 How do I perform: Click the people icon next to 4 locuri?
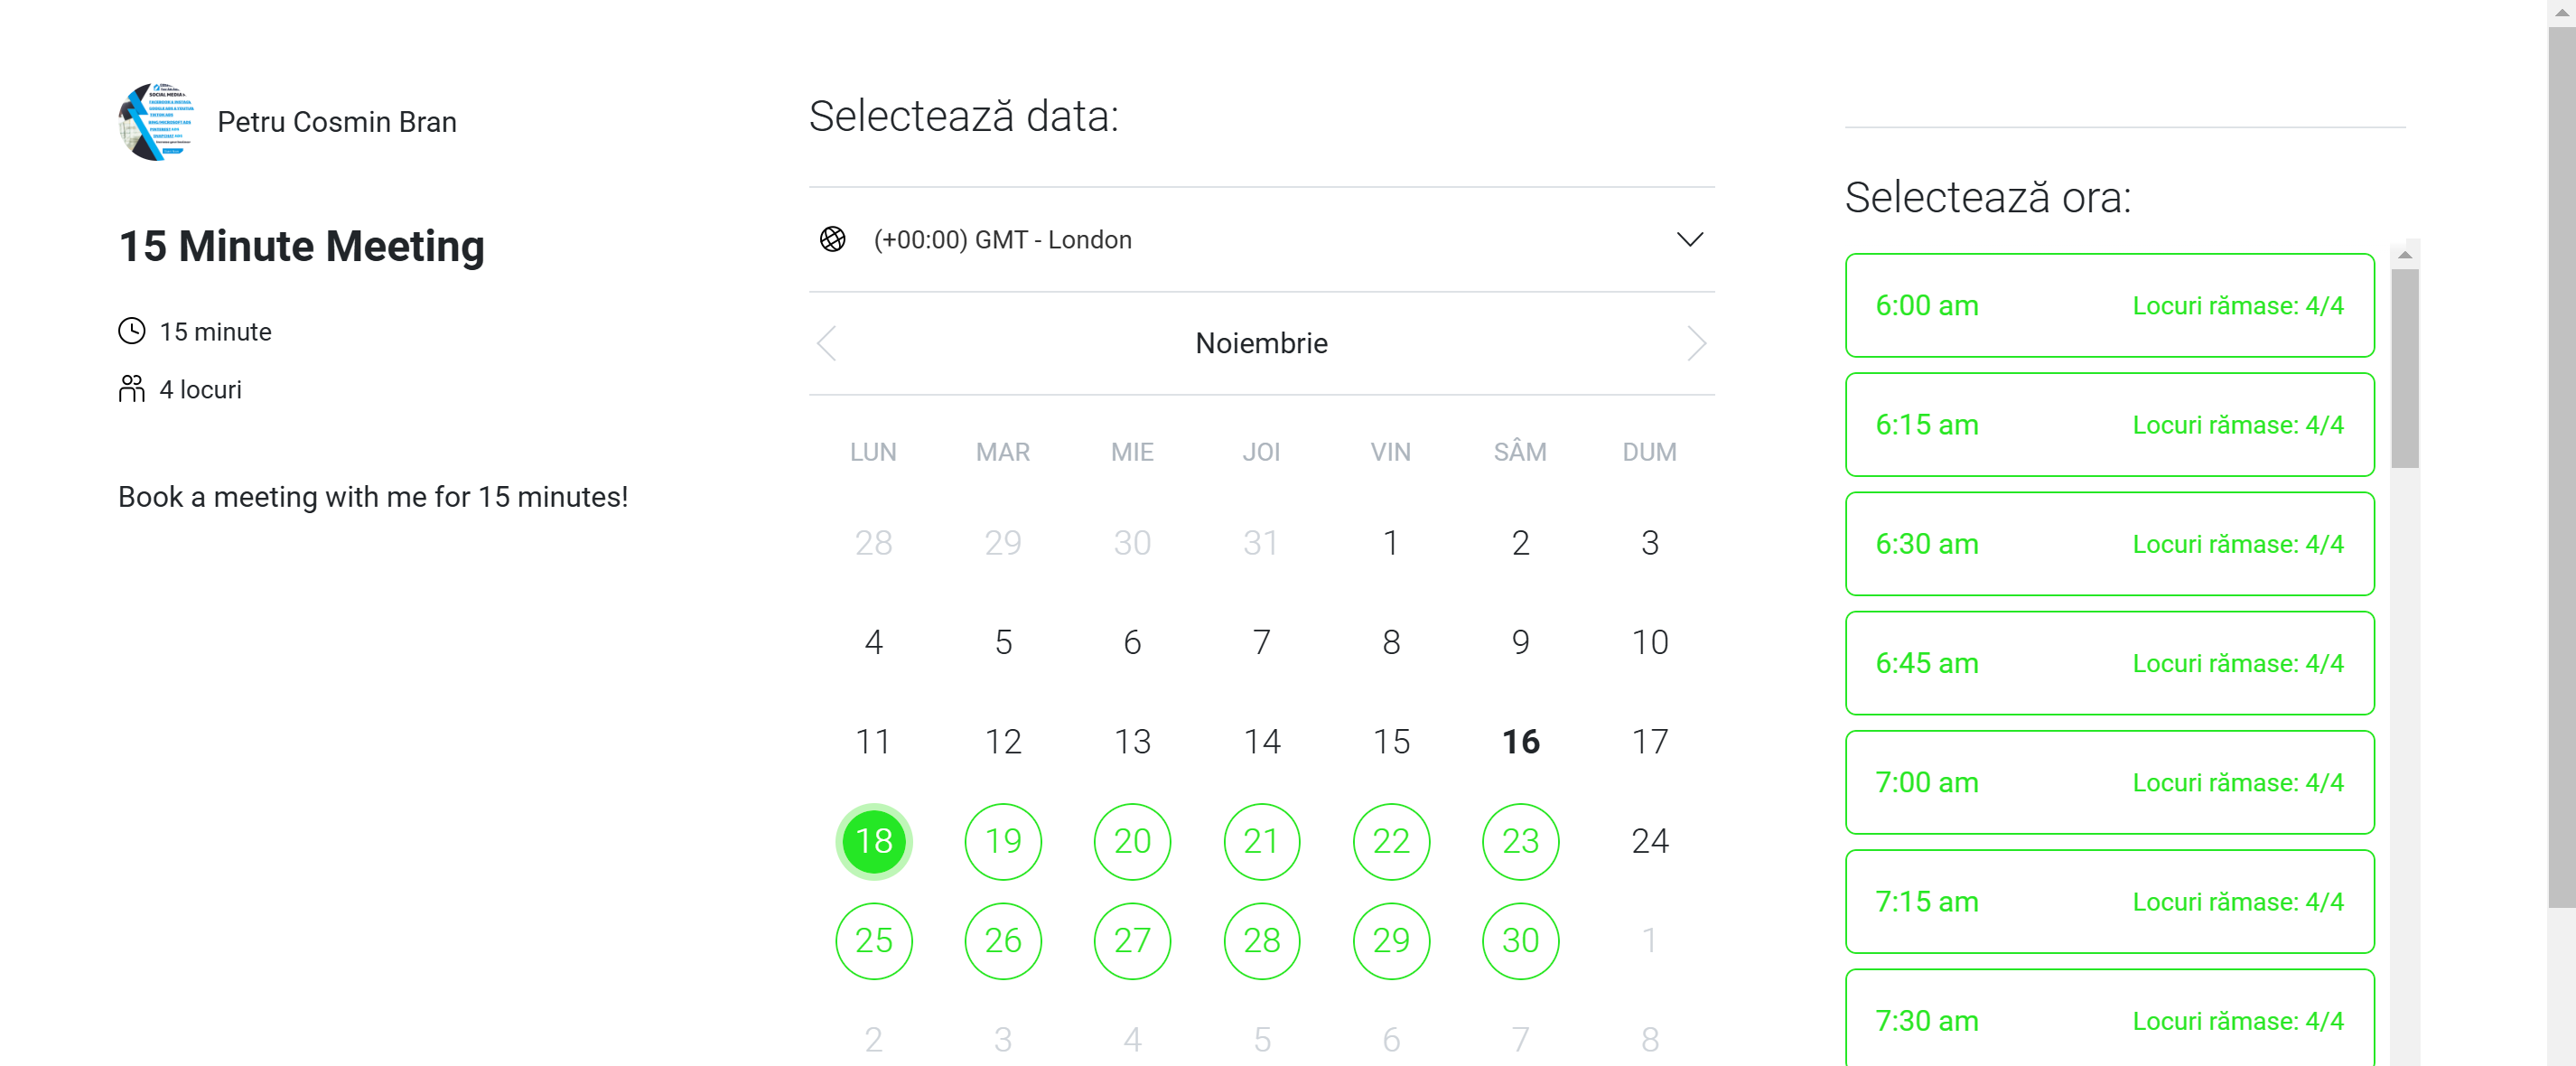pyautogui.click(x=131, y=389)
